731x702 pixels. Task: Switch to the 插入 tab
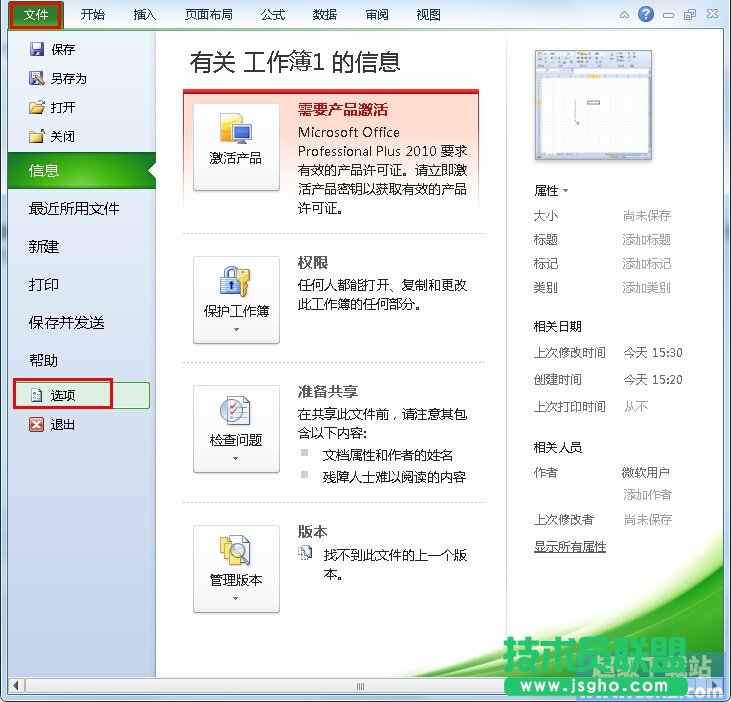145,15
